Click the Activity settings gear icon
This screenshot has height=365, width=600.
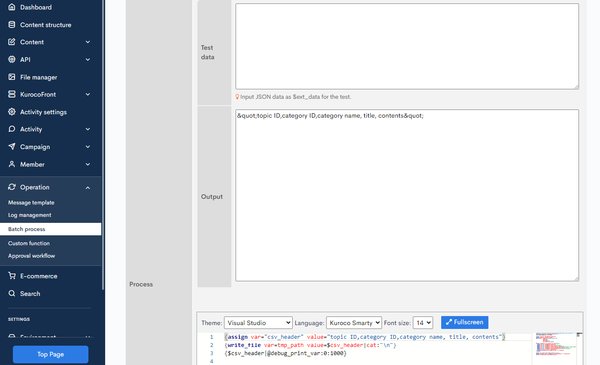click(12, 112)
